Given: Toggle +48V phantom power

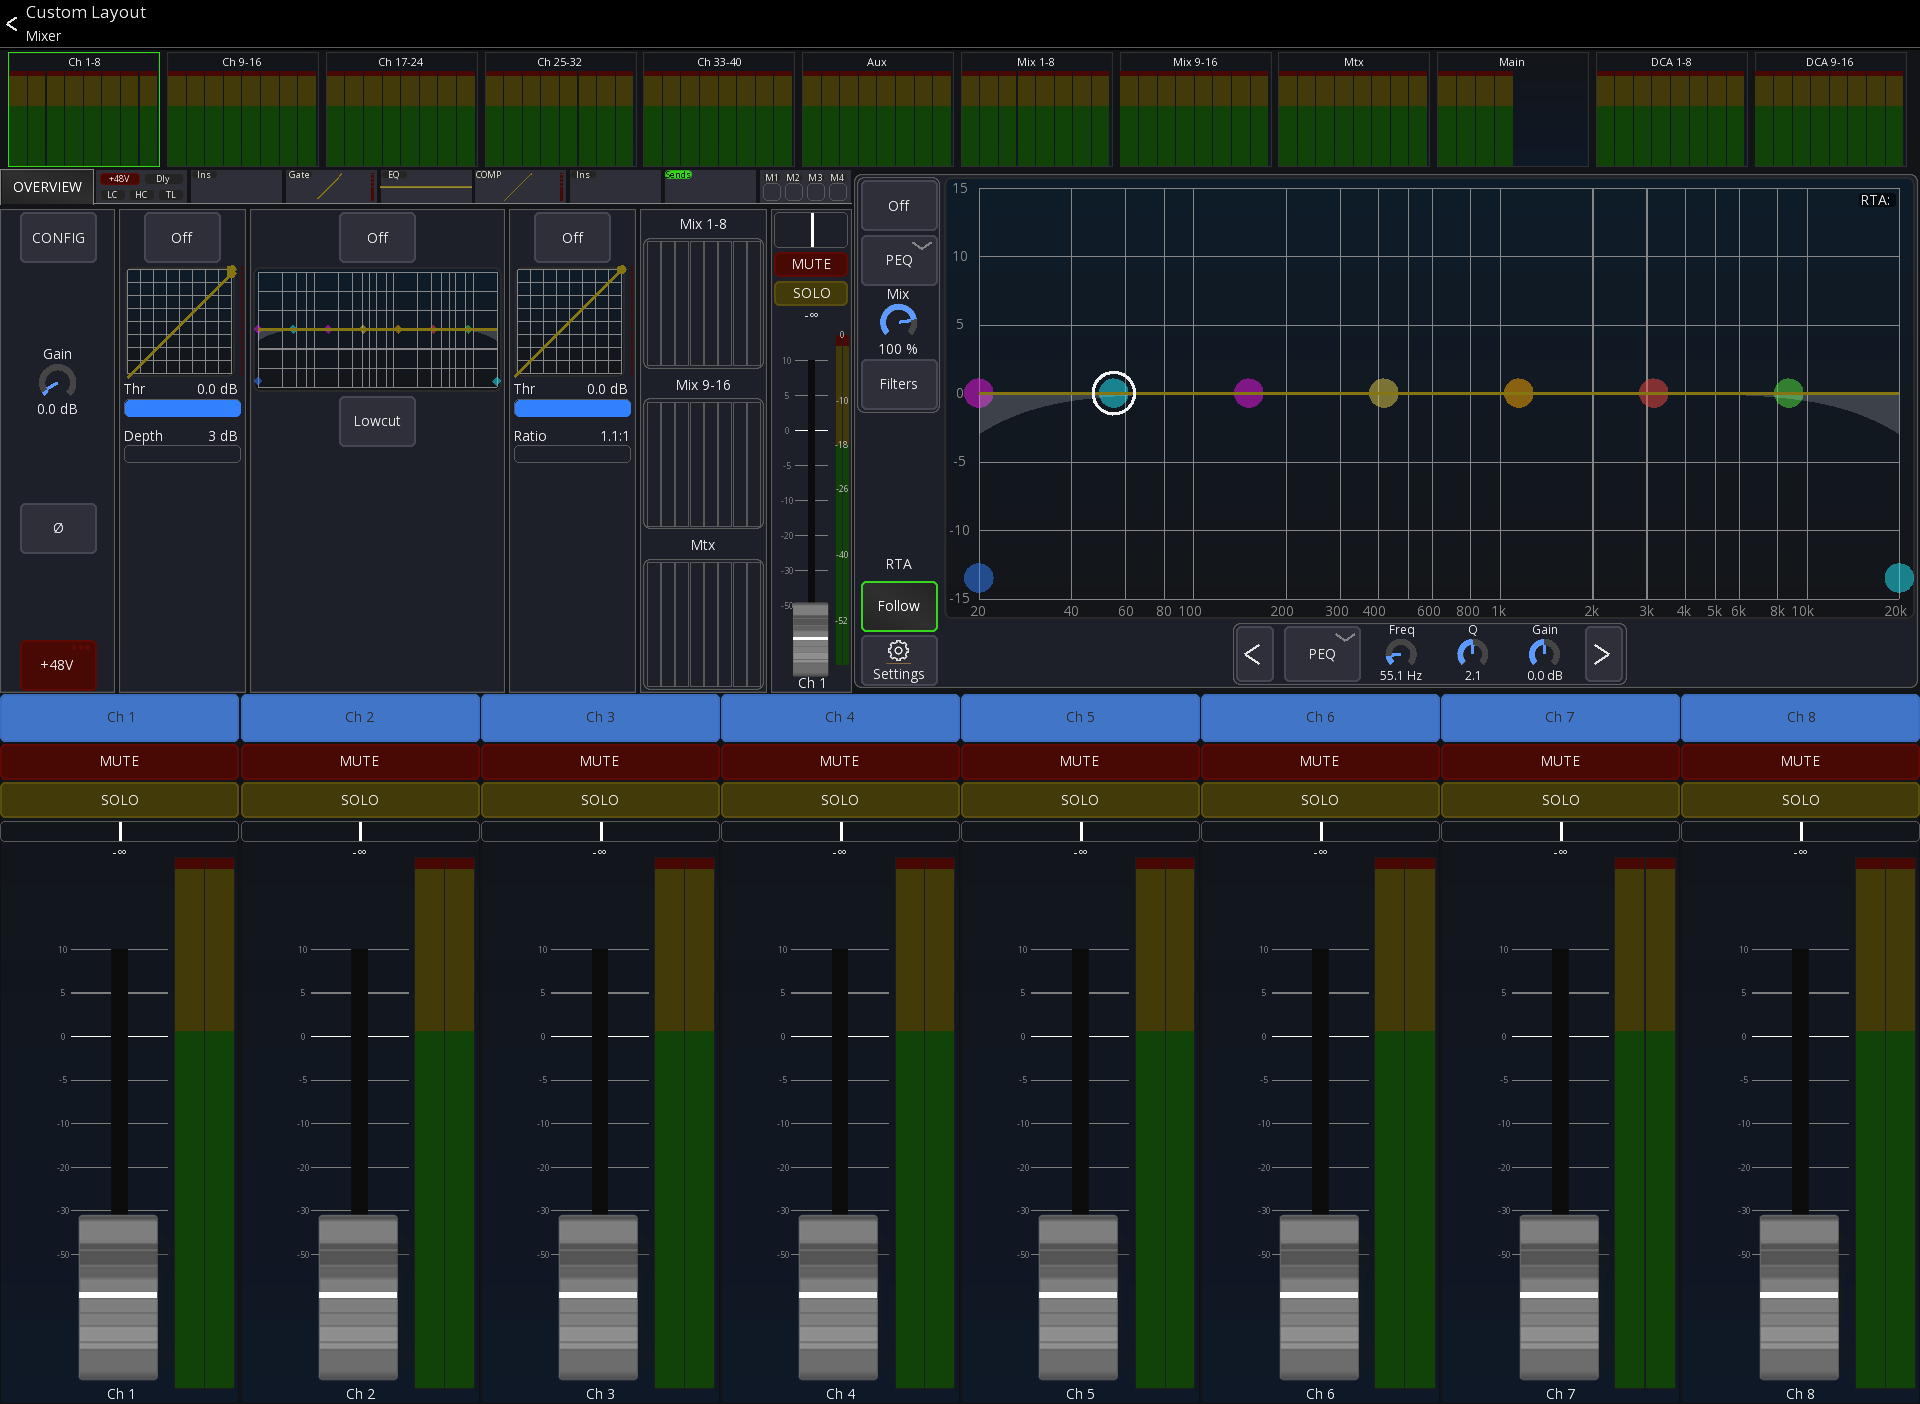Looking at the screenshot, I should coord(57,665).
